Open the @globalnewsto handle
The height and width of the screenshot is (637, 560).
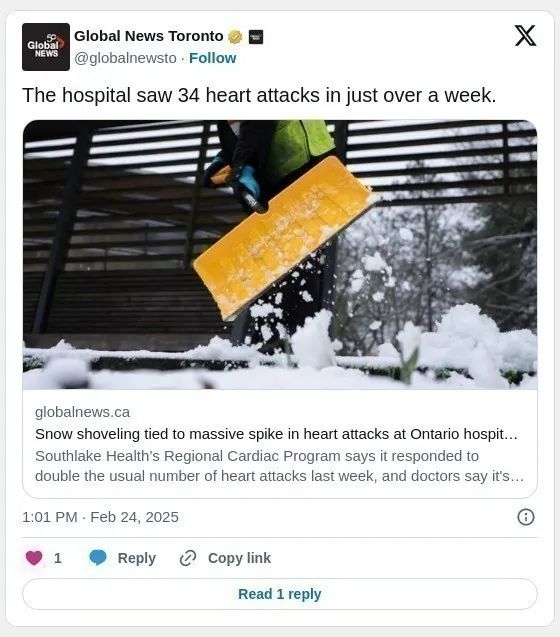[x=125, y=58]
